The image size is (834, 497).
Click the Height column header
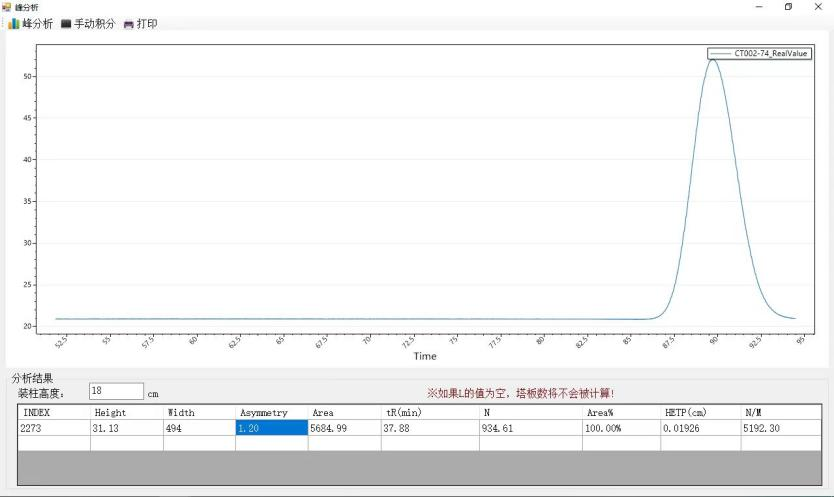pos(126,412)
